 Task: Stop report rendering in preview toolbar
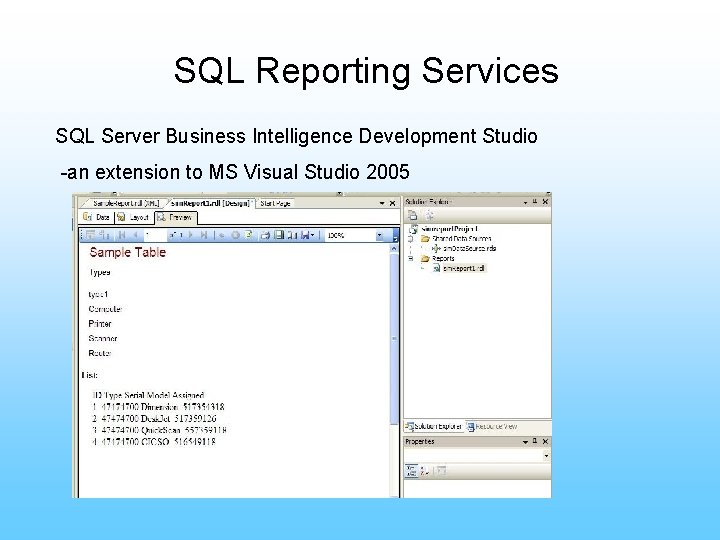coord(236,235)
